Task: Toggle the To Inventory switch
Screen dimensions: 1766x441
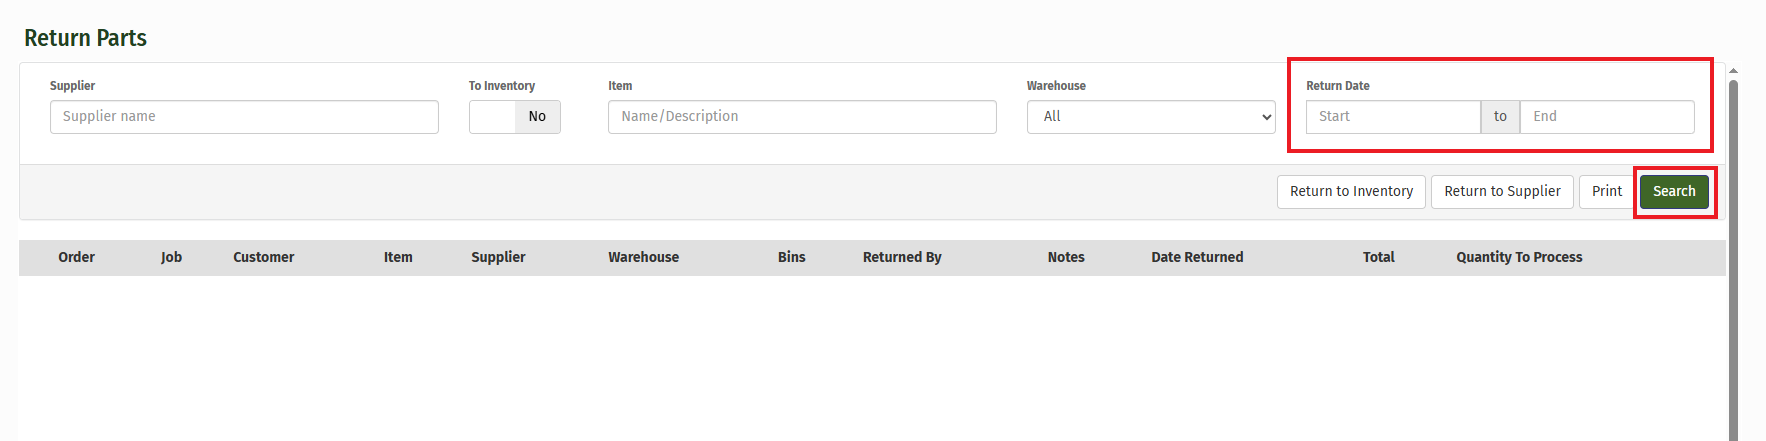Action: (x=514, y=117)
